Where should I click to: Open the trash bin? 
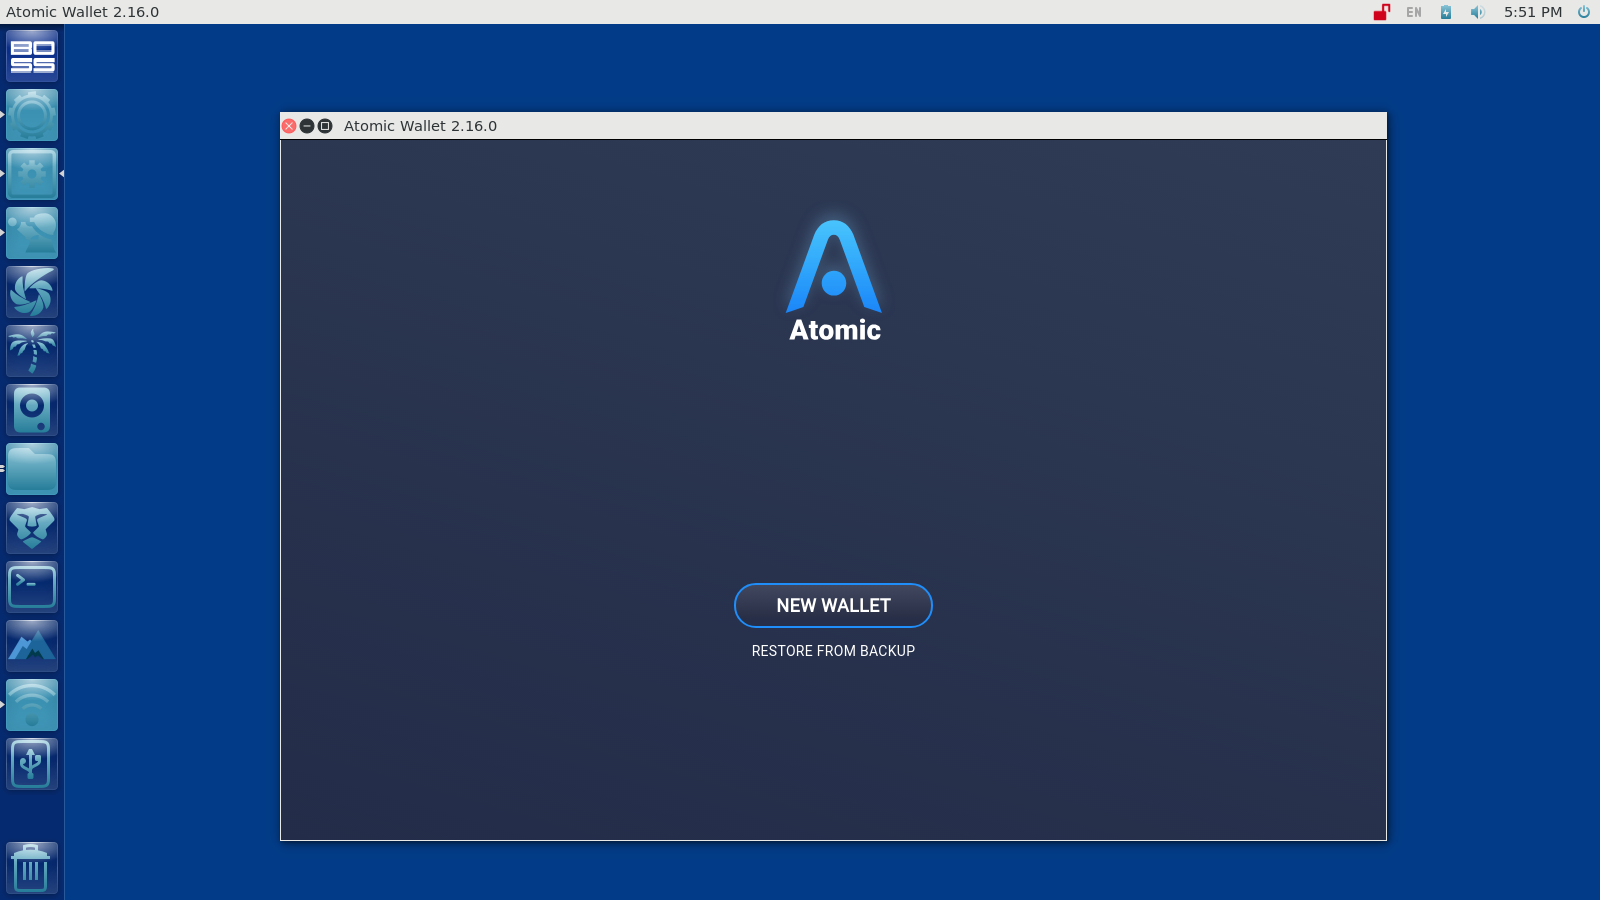(x=32, y=868)
